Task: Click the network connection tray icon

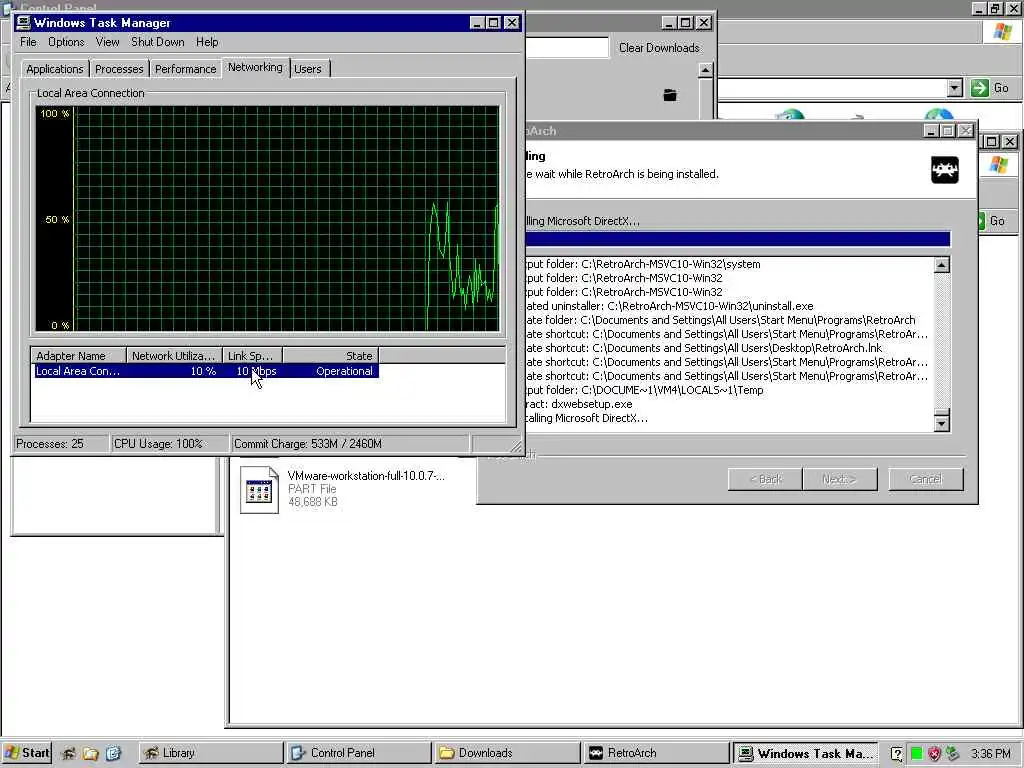Action: click(x=952, y=754)
